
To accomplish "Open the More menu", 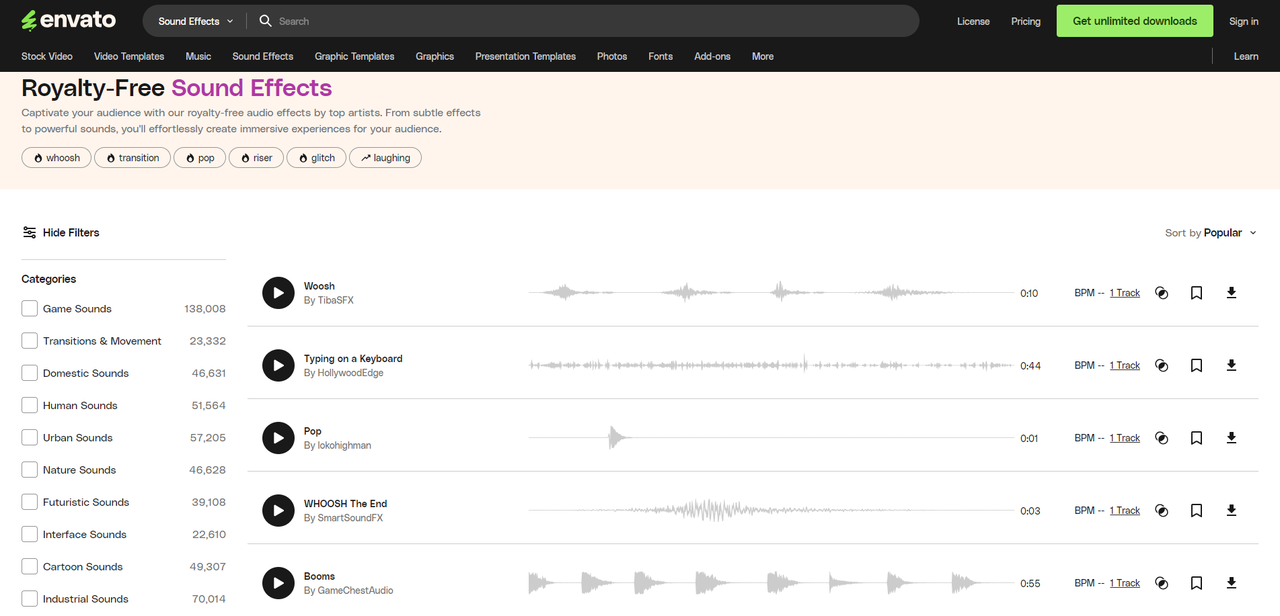I will point(763,56).
